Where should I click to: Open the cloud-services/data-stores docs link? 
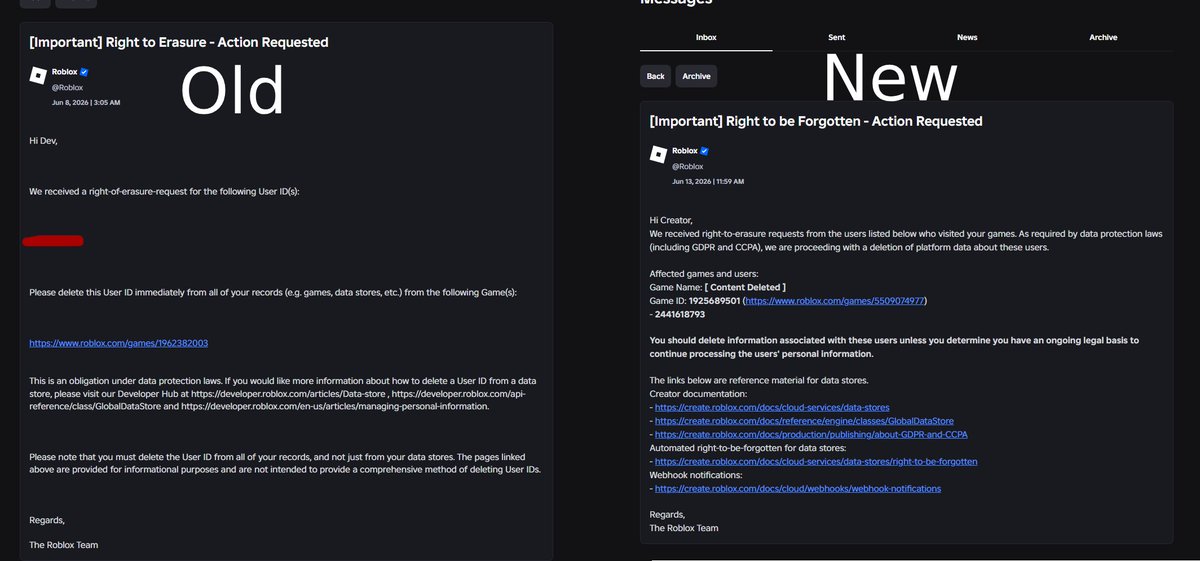tap(772, 408)
